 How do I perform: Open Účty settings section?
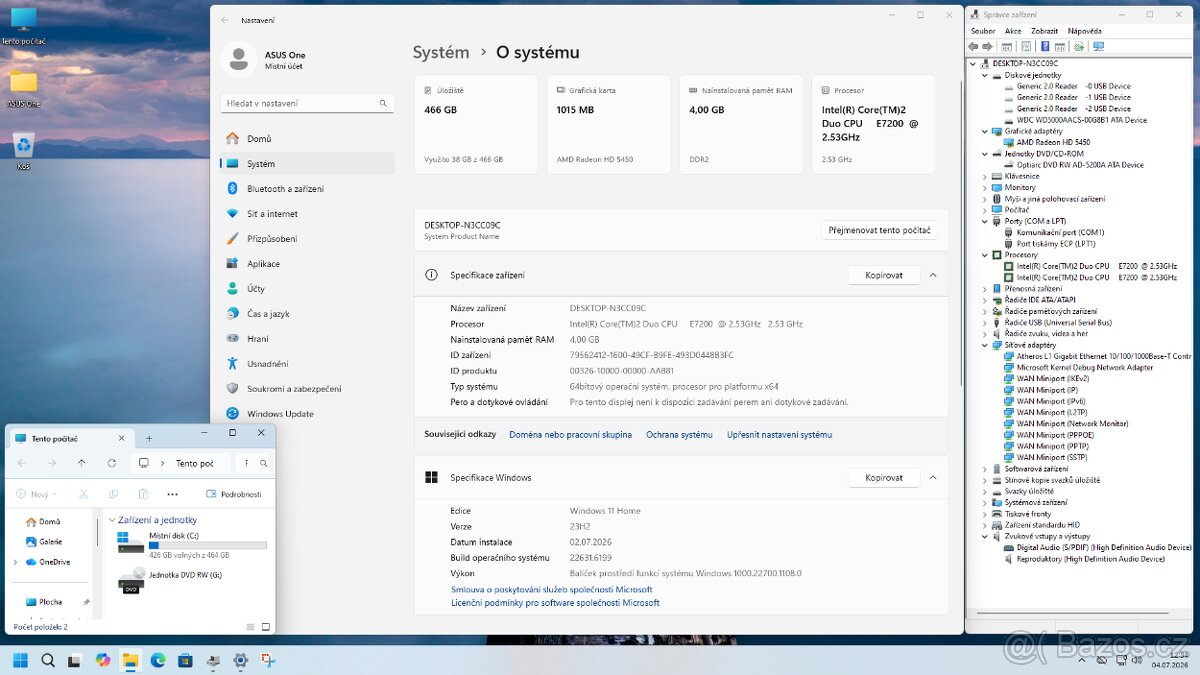[307, 288]
